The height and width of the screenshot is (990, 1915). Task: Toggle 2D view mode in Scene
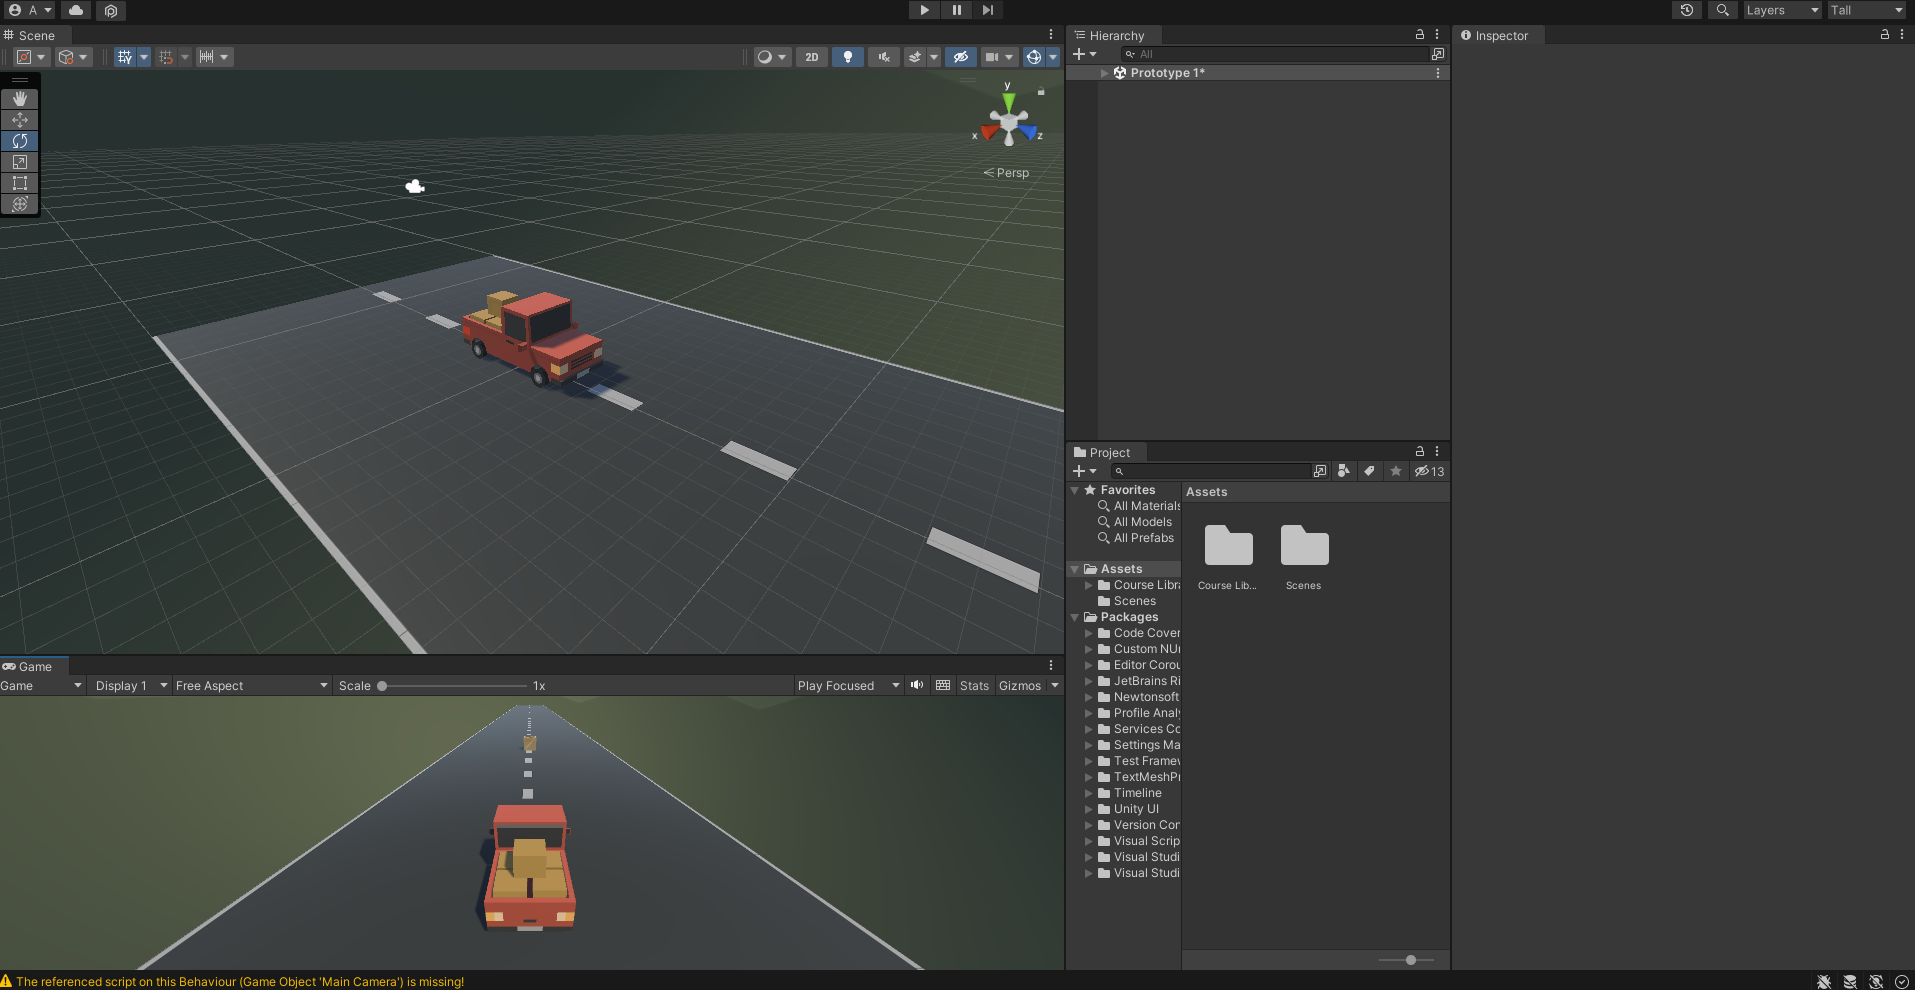point(812,57)
